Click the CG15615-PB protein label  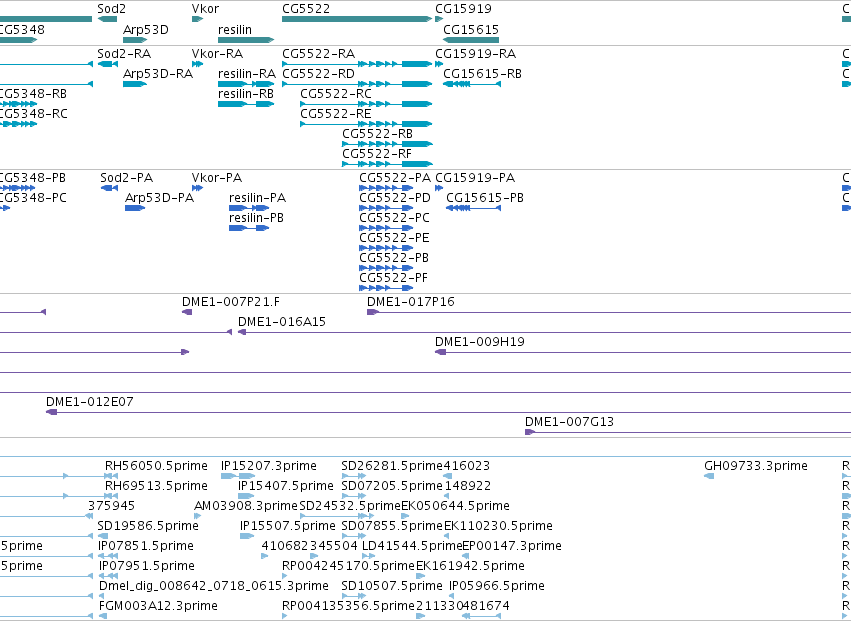click(x=485, y=198)
